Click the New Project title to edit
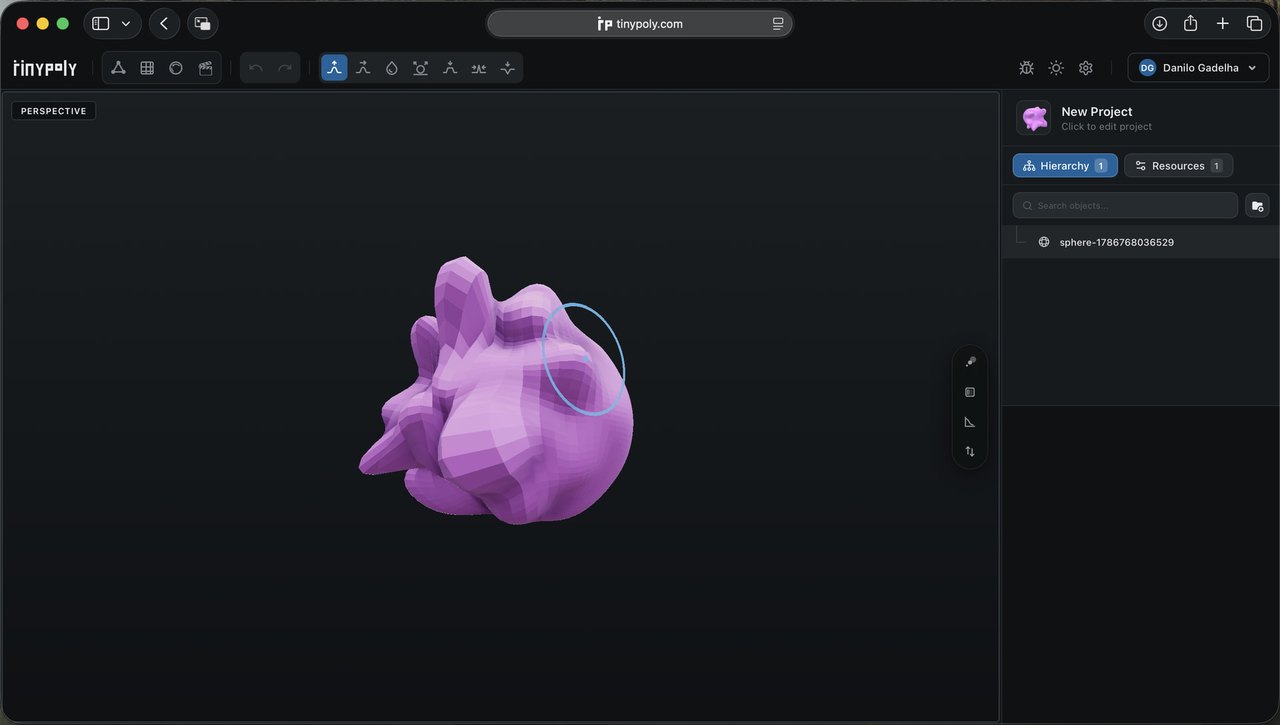The width and height of the screenshot is (1280, 725). [x=1097, y=112]
